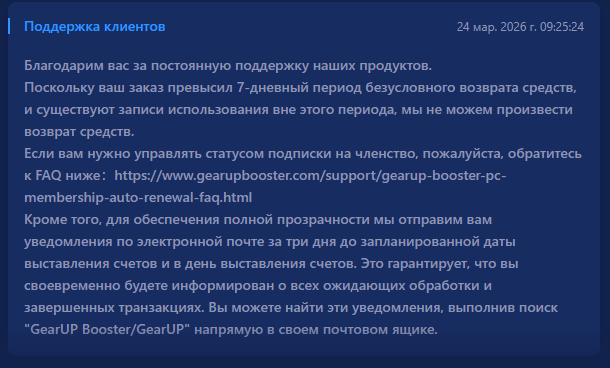Click the line 'Поскольку ваш заказ превысил 7-дневный'
610x368 pixels.
coord(300,88)
